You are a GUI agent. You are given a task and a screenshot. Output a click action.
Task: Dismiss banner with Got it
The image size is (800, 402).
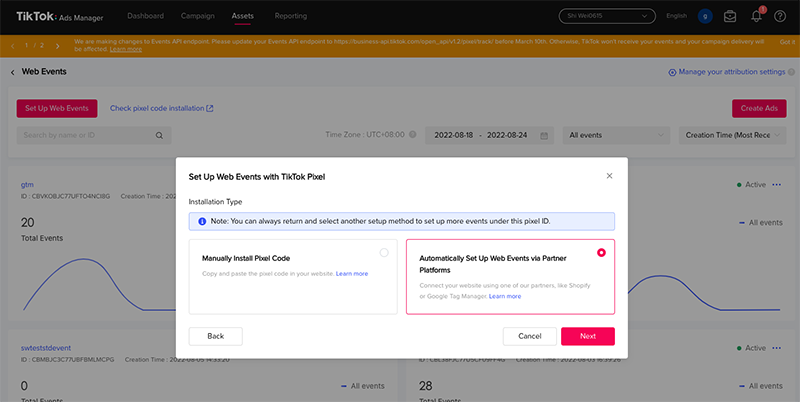(787, 42)
